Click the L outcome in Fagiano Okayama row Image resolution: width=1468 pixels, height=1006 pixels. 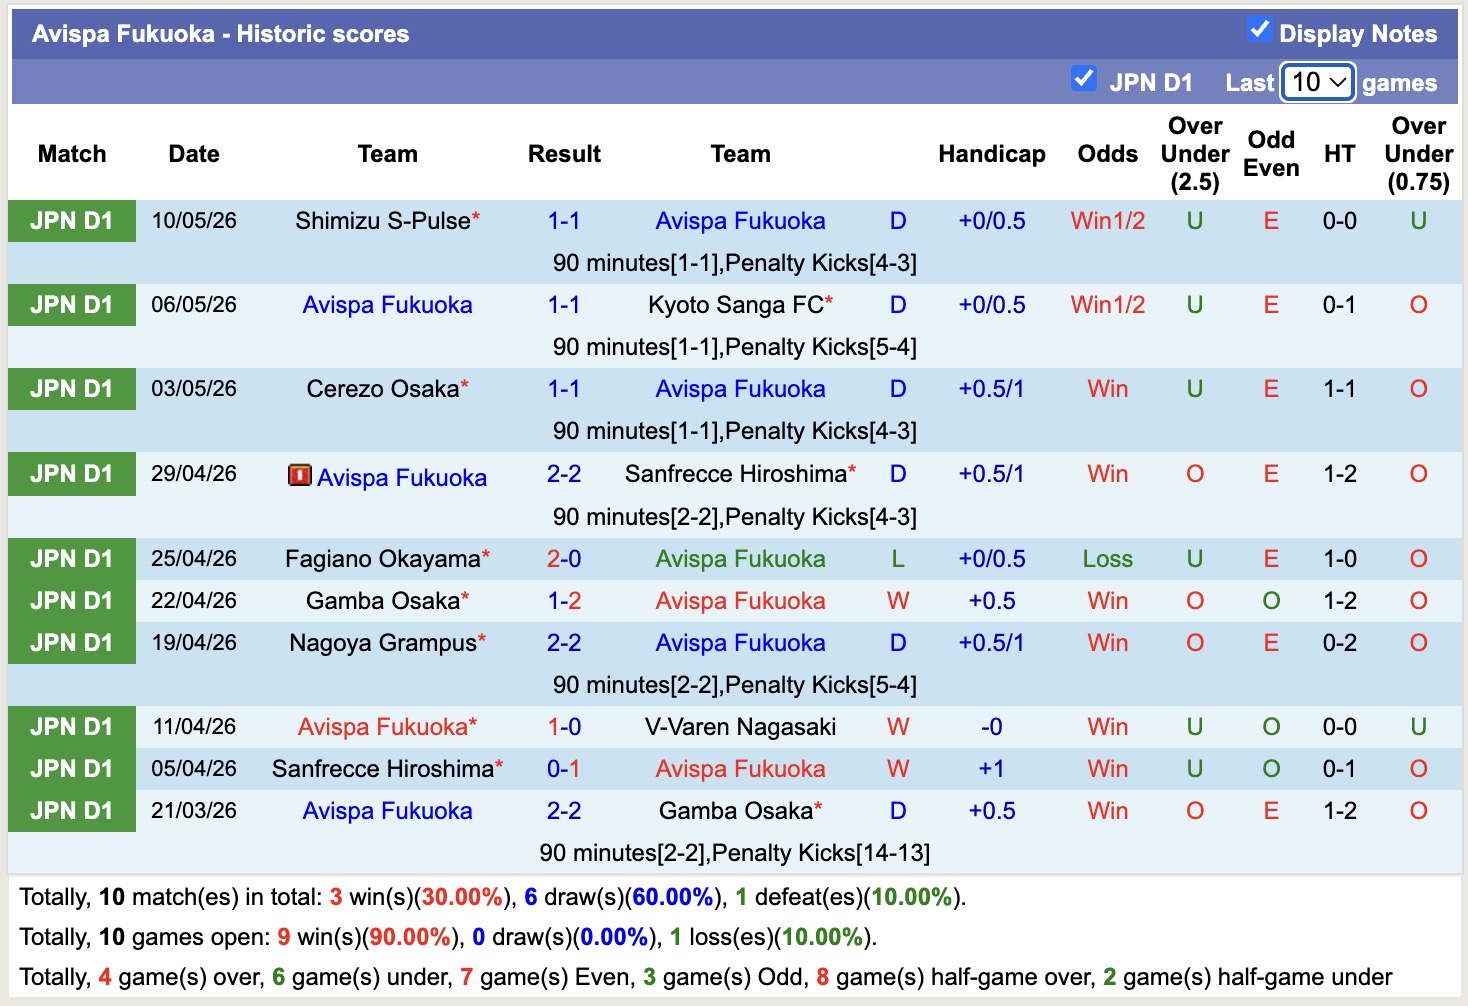tap(898, 559)
